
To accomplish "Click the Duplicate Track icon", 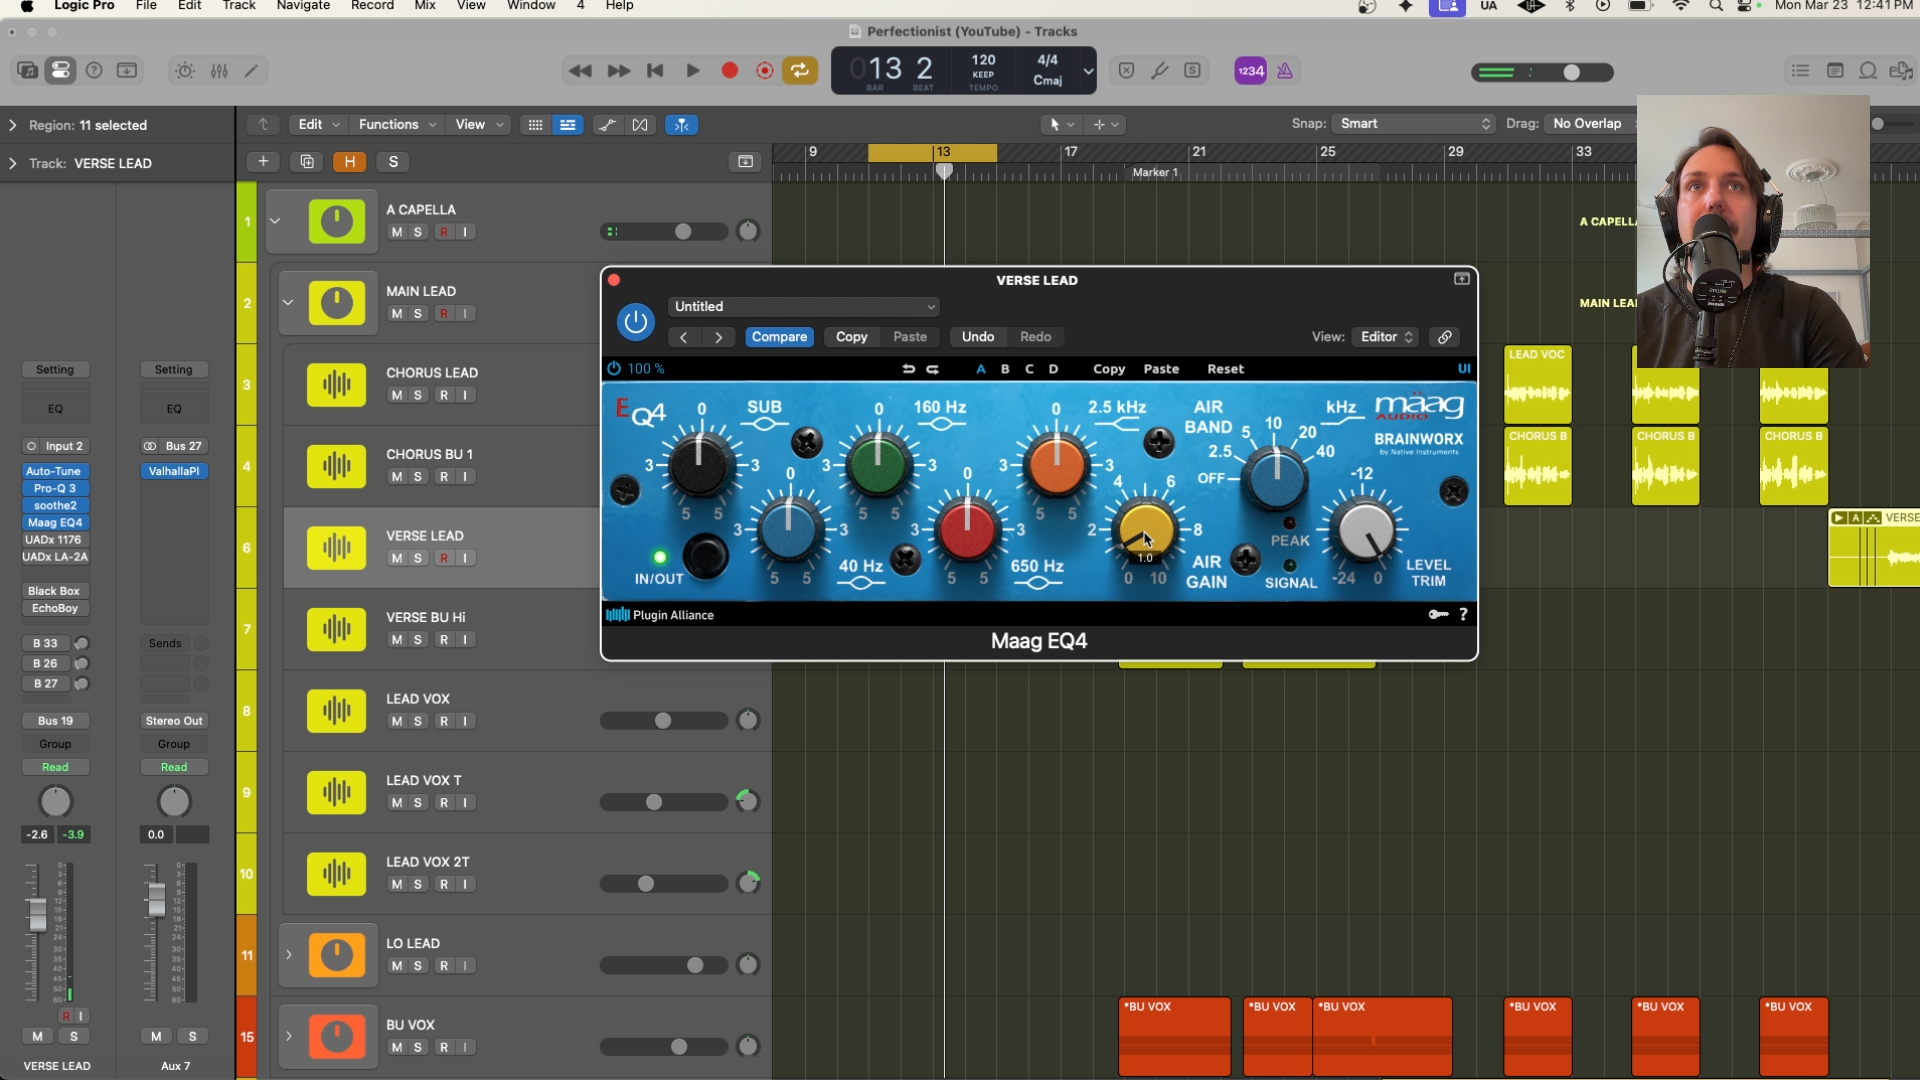I will (307, 162).
